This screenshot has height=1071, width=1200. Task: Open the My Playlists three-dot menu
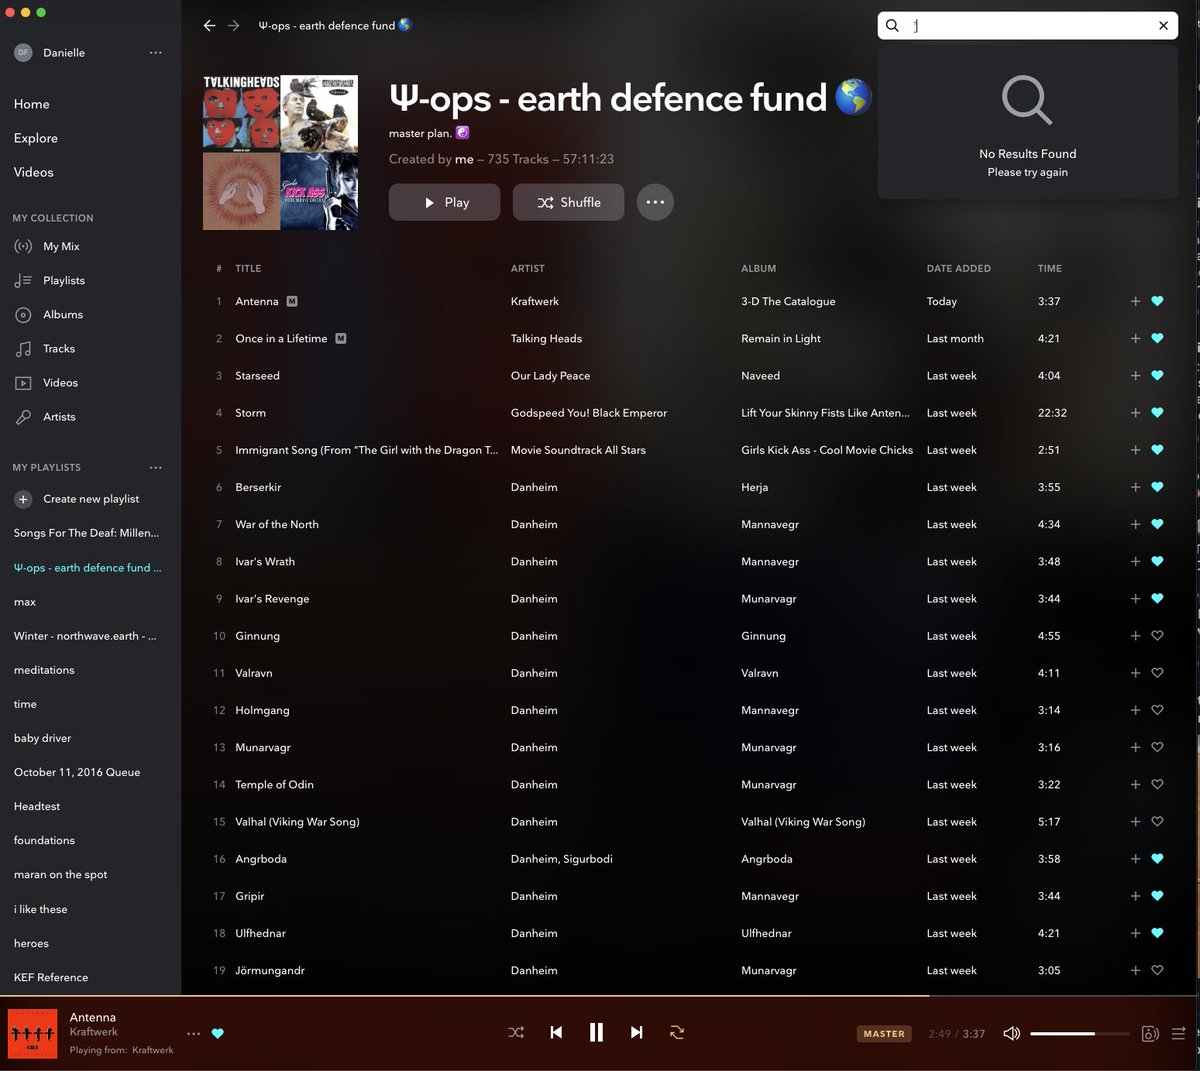[155, 467]
